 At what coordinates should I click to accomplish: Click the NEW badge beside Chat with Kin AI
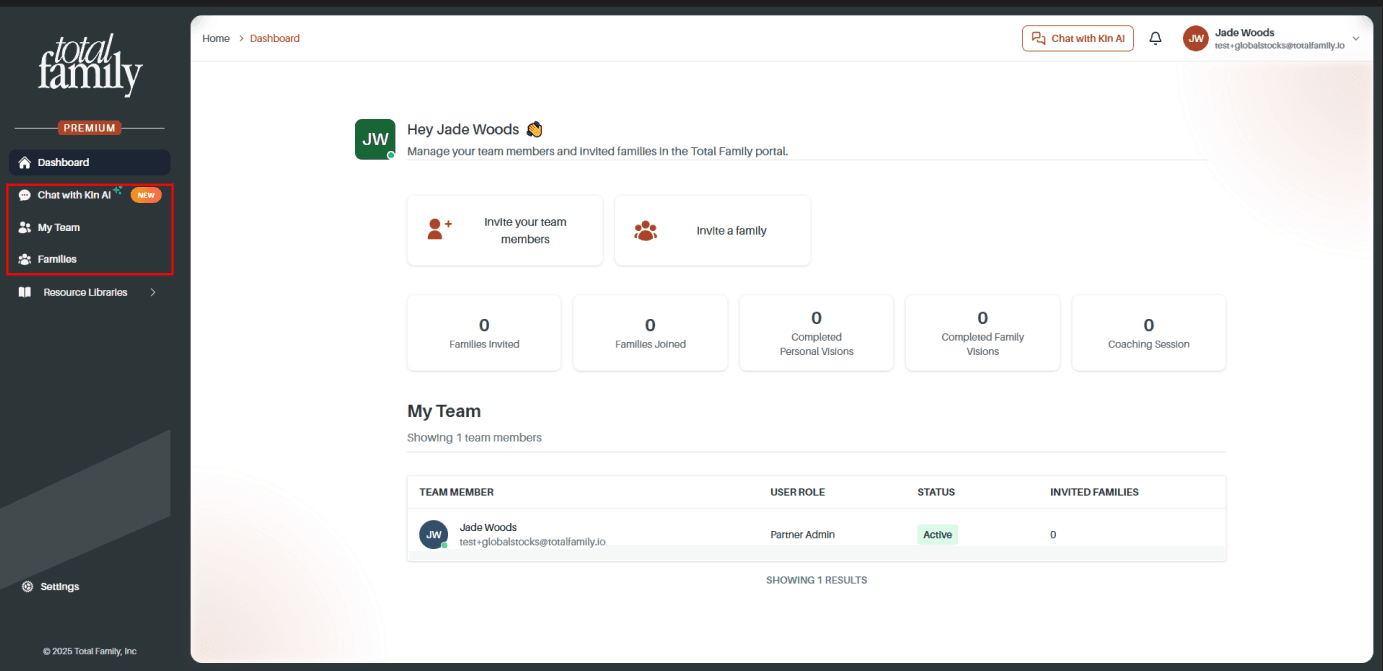point(146,195)
